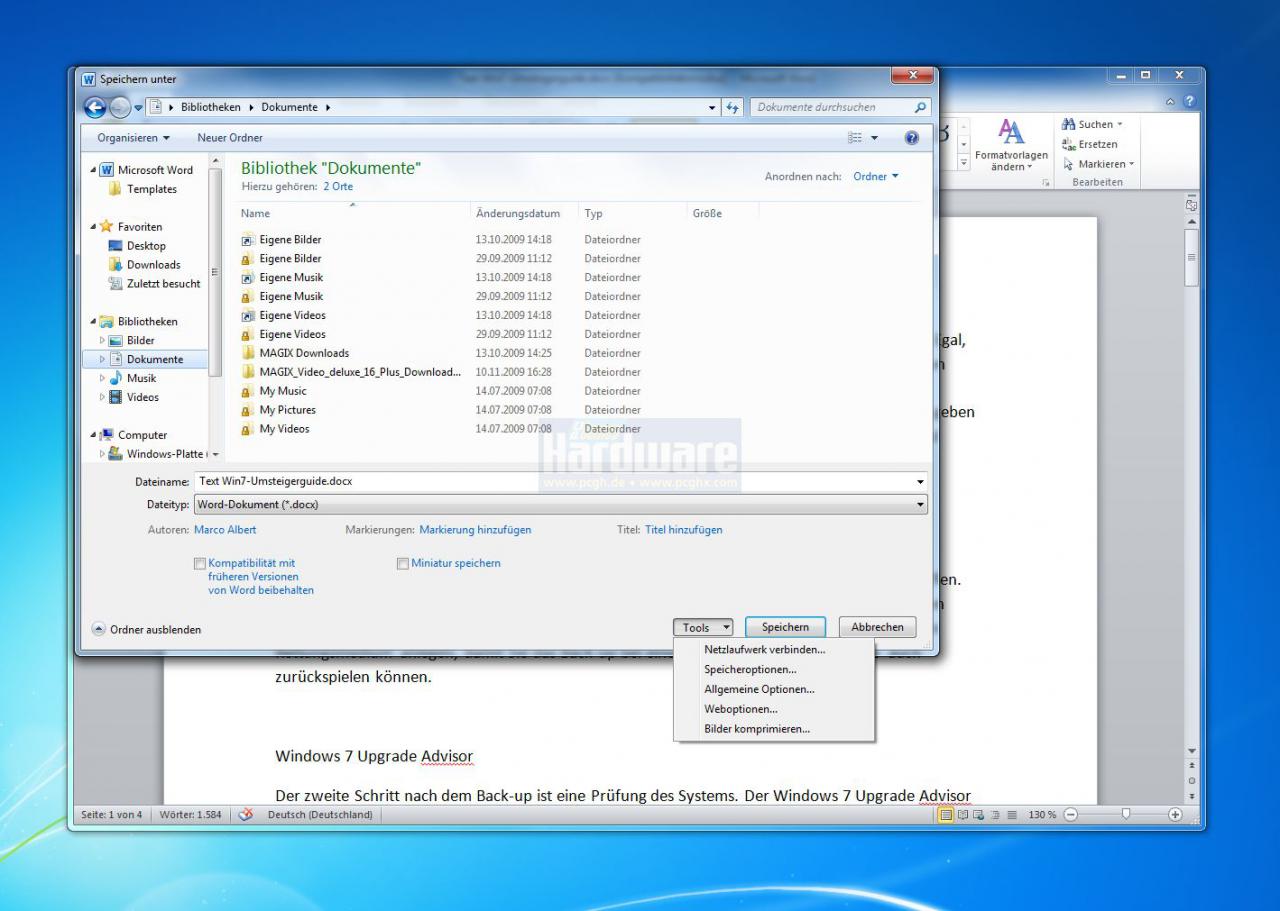The height and width of the screenshot is (911, 1280).
Task: Minimize the Word ribbon with the caret icon
Action: (x=1172, y=101)
